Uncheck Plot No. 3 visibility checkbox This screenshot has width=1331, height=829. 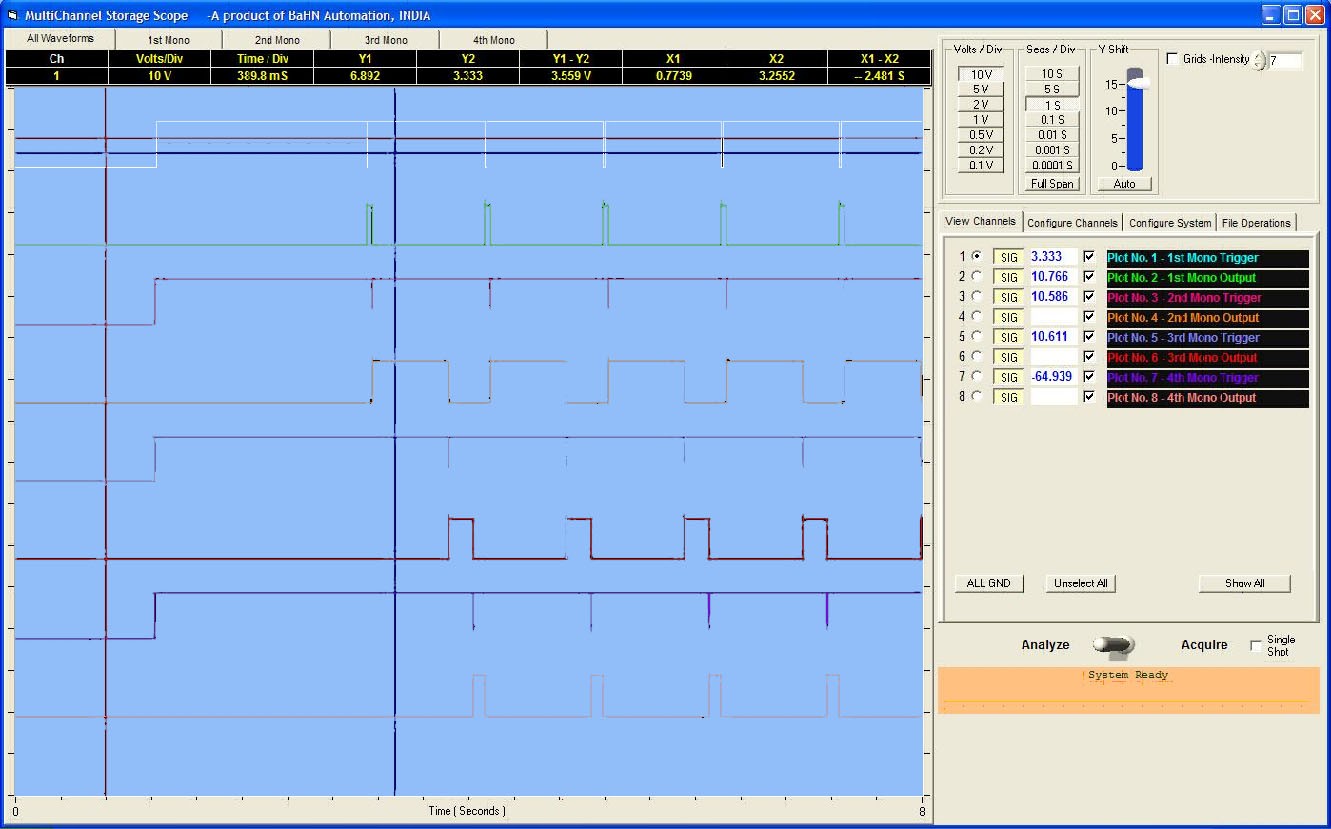coord(1089,297)
